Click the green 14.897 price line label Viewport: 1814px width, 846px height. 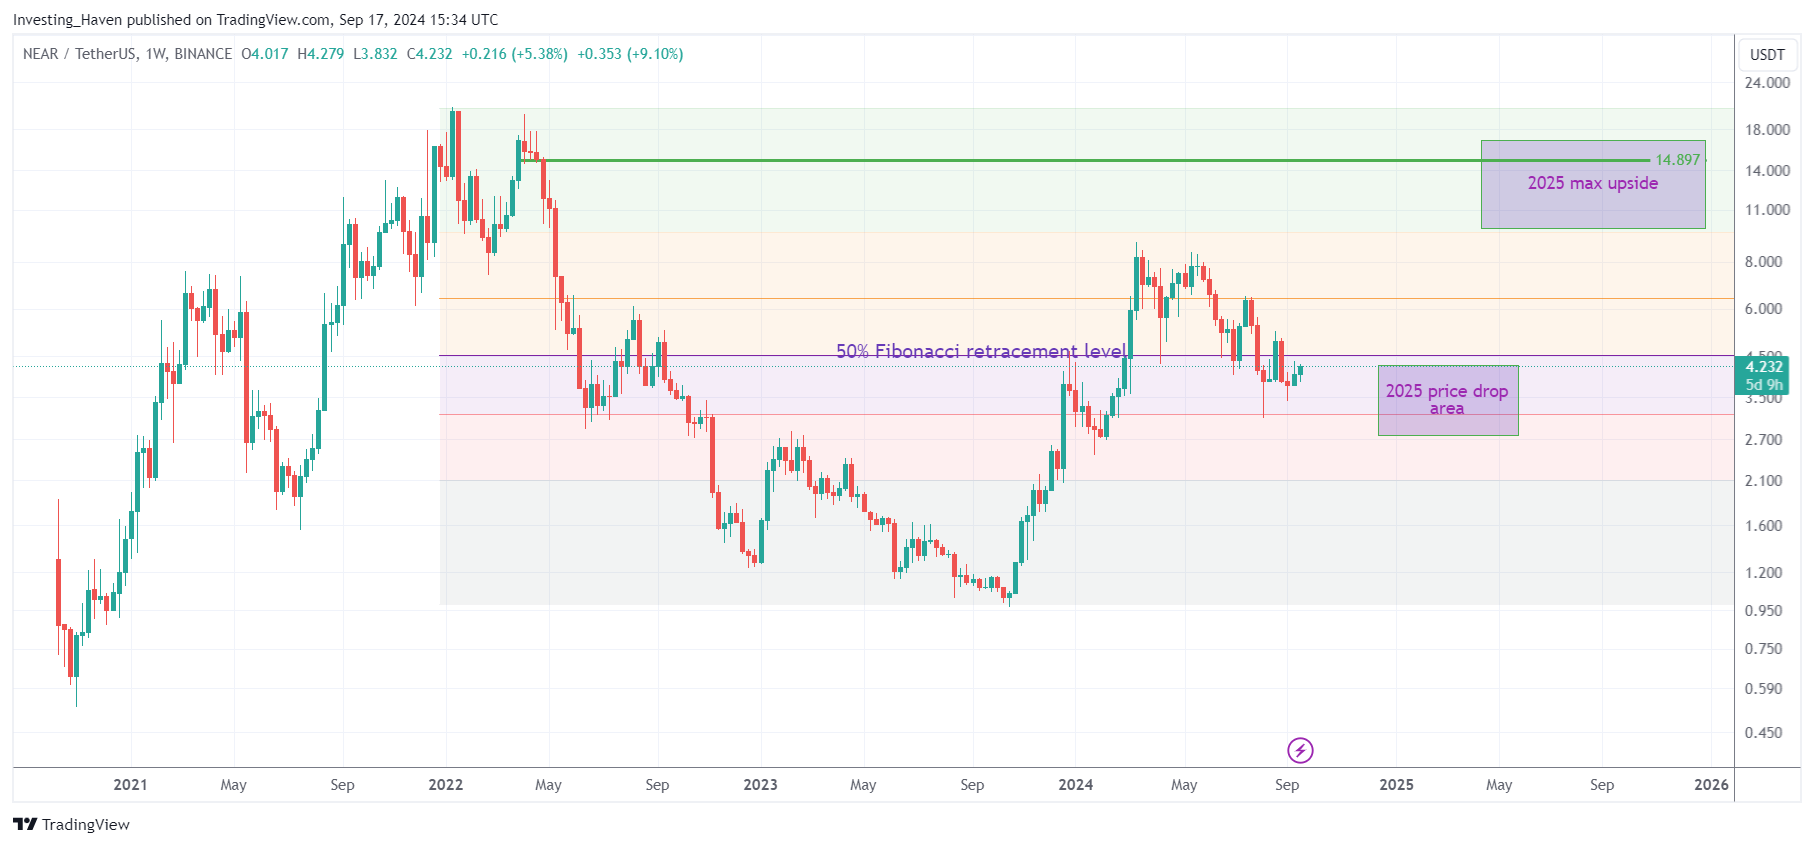(1677, 160)
